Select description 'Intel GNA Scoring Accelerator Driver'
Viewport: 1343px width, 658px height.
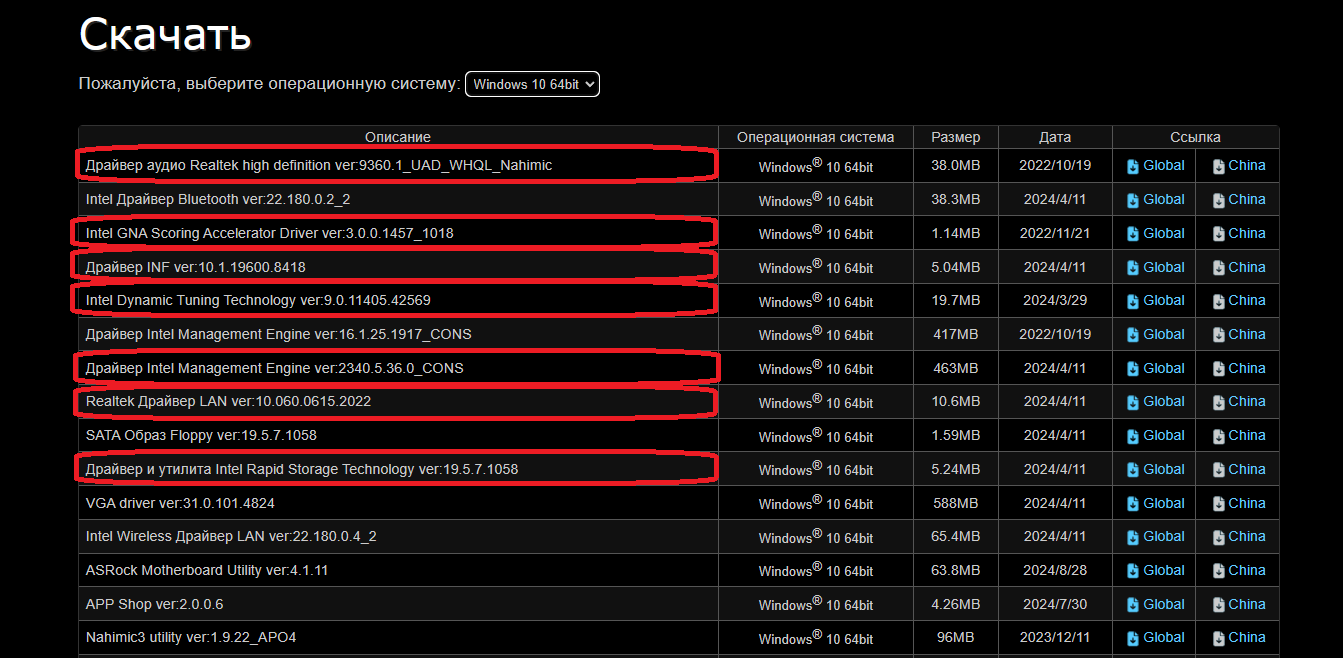201,233
